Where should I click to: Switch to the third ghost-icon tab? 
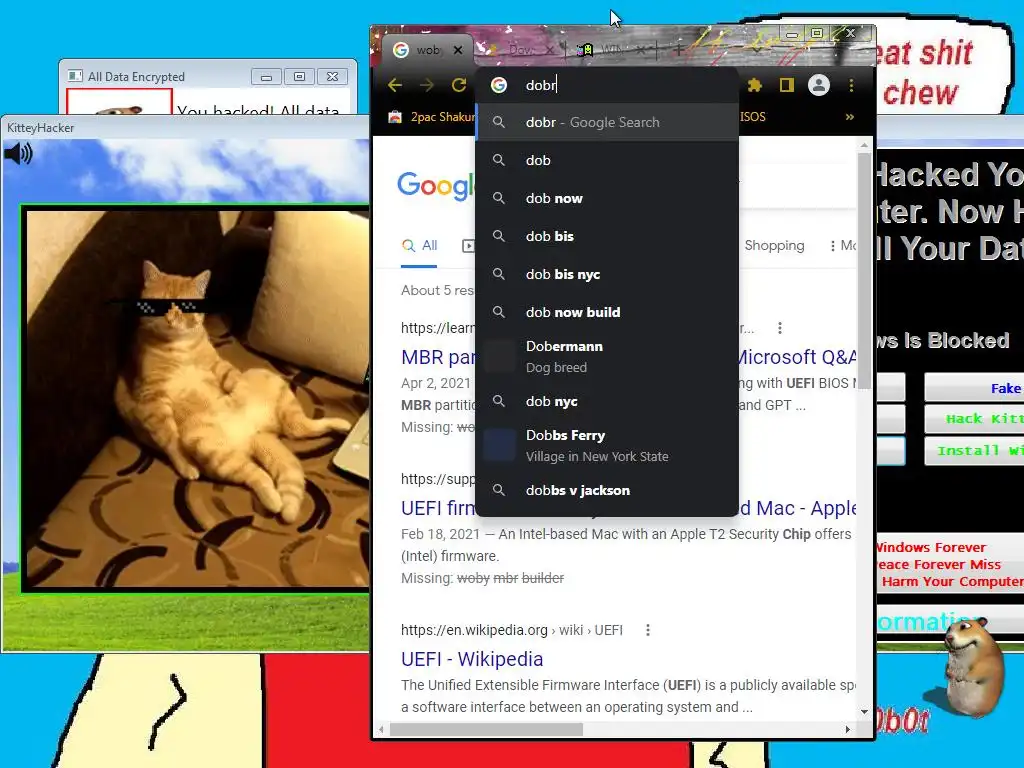click(611, 50)
